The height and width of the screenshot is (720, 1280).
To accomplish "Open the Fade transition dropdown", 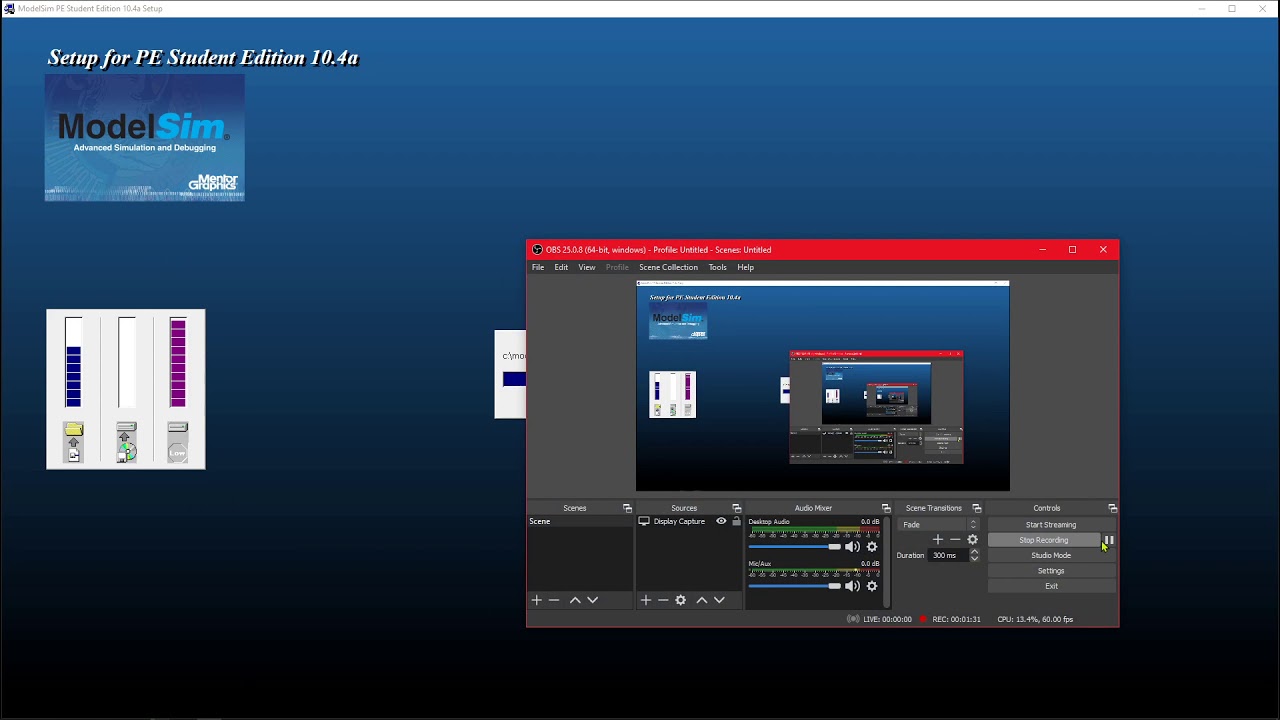I will [x=939, y=525].
